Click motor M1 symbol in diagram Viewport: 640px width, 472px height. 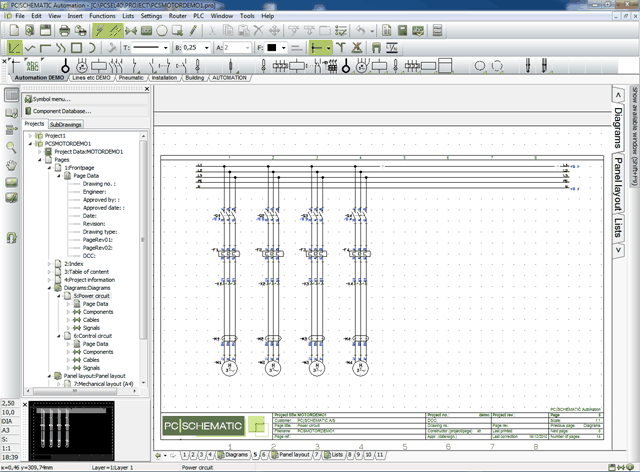point(229,368)
